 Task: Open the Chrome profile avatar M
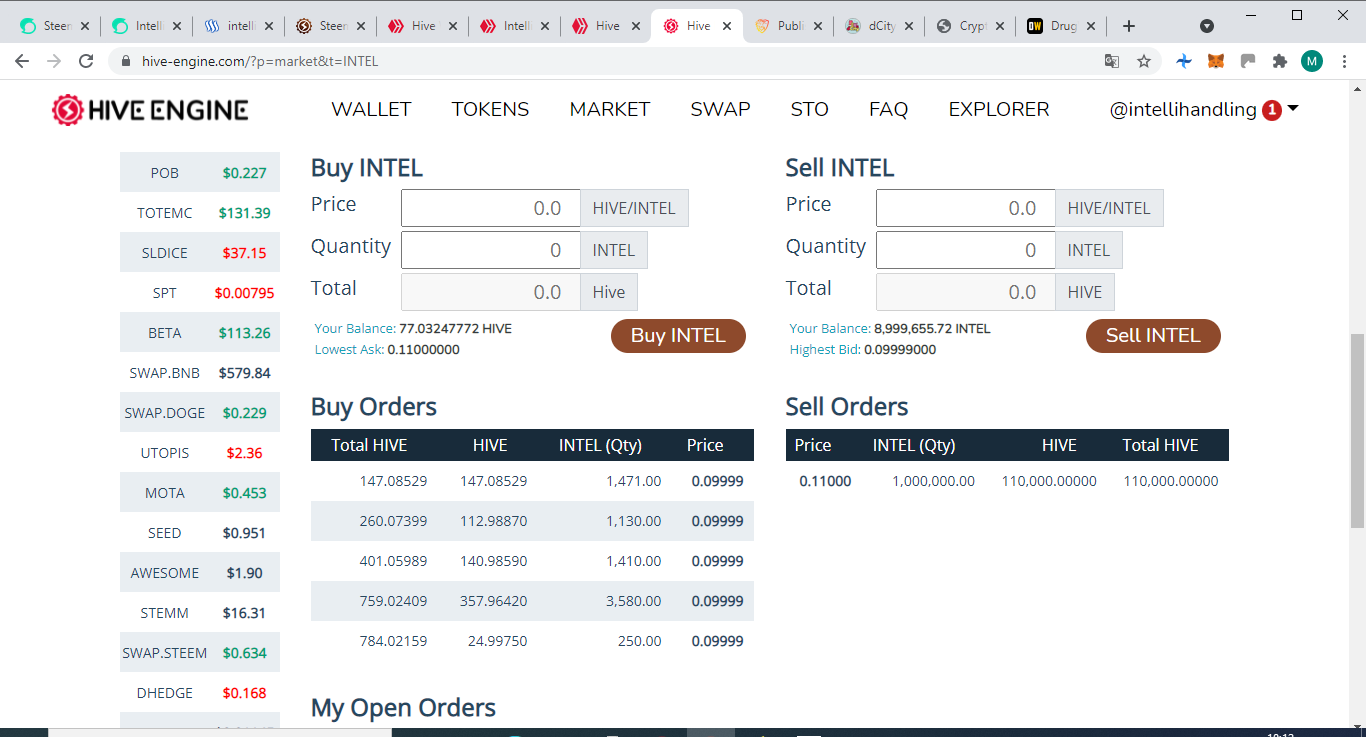click(x=1312, y=61)
